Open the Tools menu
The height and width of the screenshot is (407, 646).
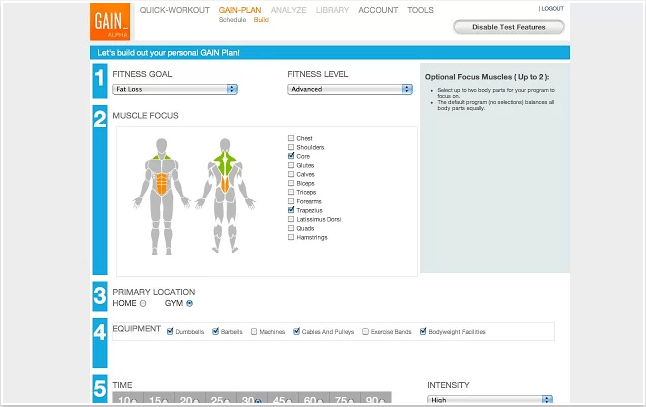pyautogui.click(x=420, y=10)
